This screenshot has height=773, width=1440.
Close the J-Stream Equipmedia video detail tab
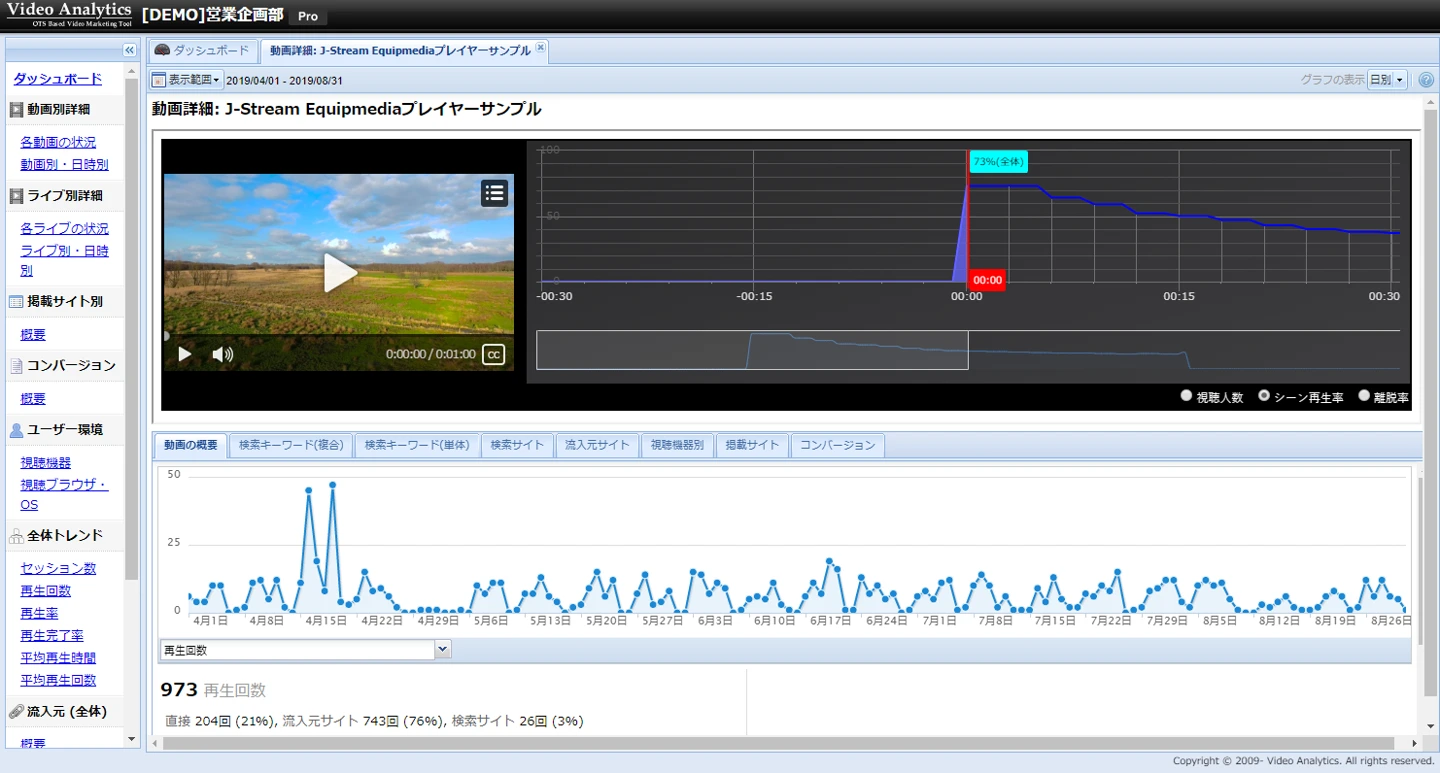541,47
